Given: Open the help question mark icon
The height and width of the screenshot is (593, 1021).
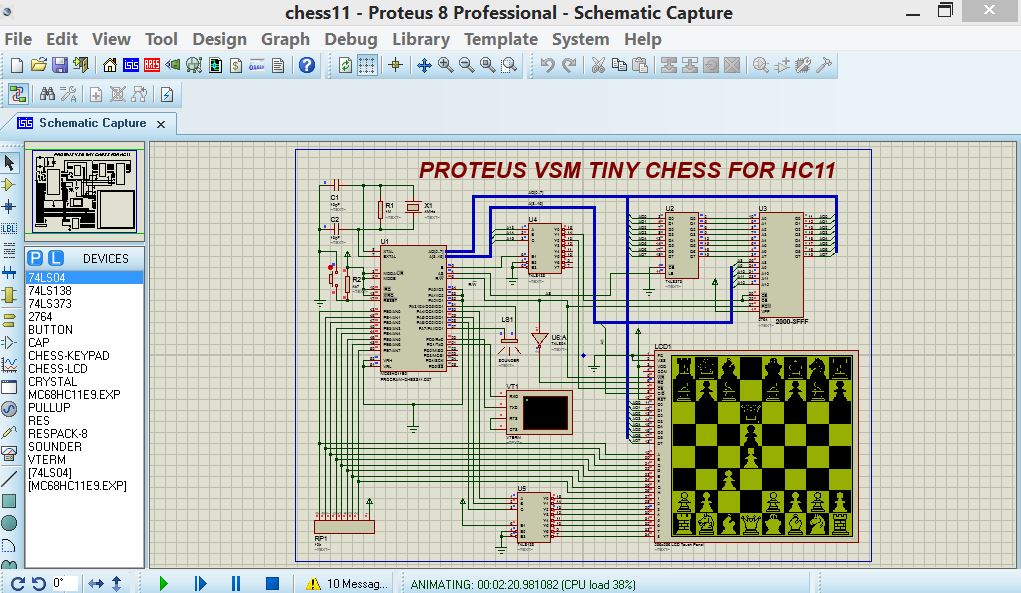Looking at the screenshot, I should point(307,65).
